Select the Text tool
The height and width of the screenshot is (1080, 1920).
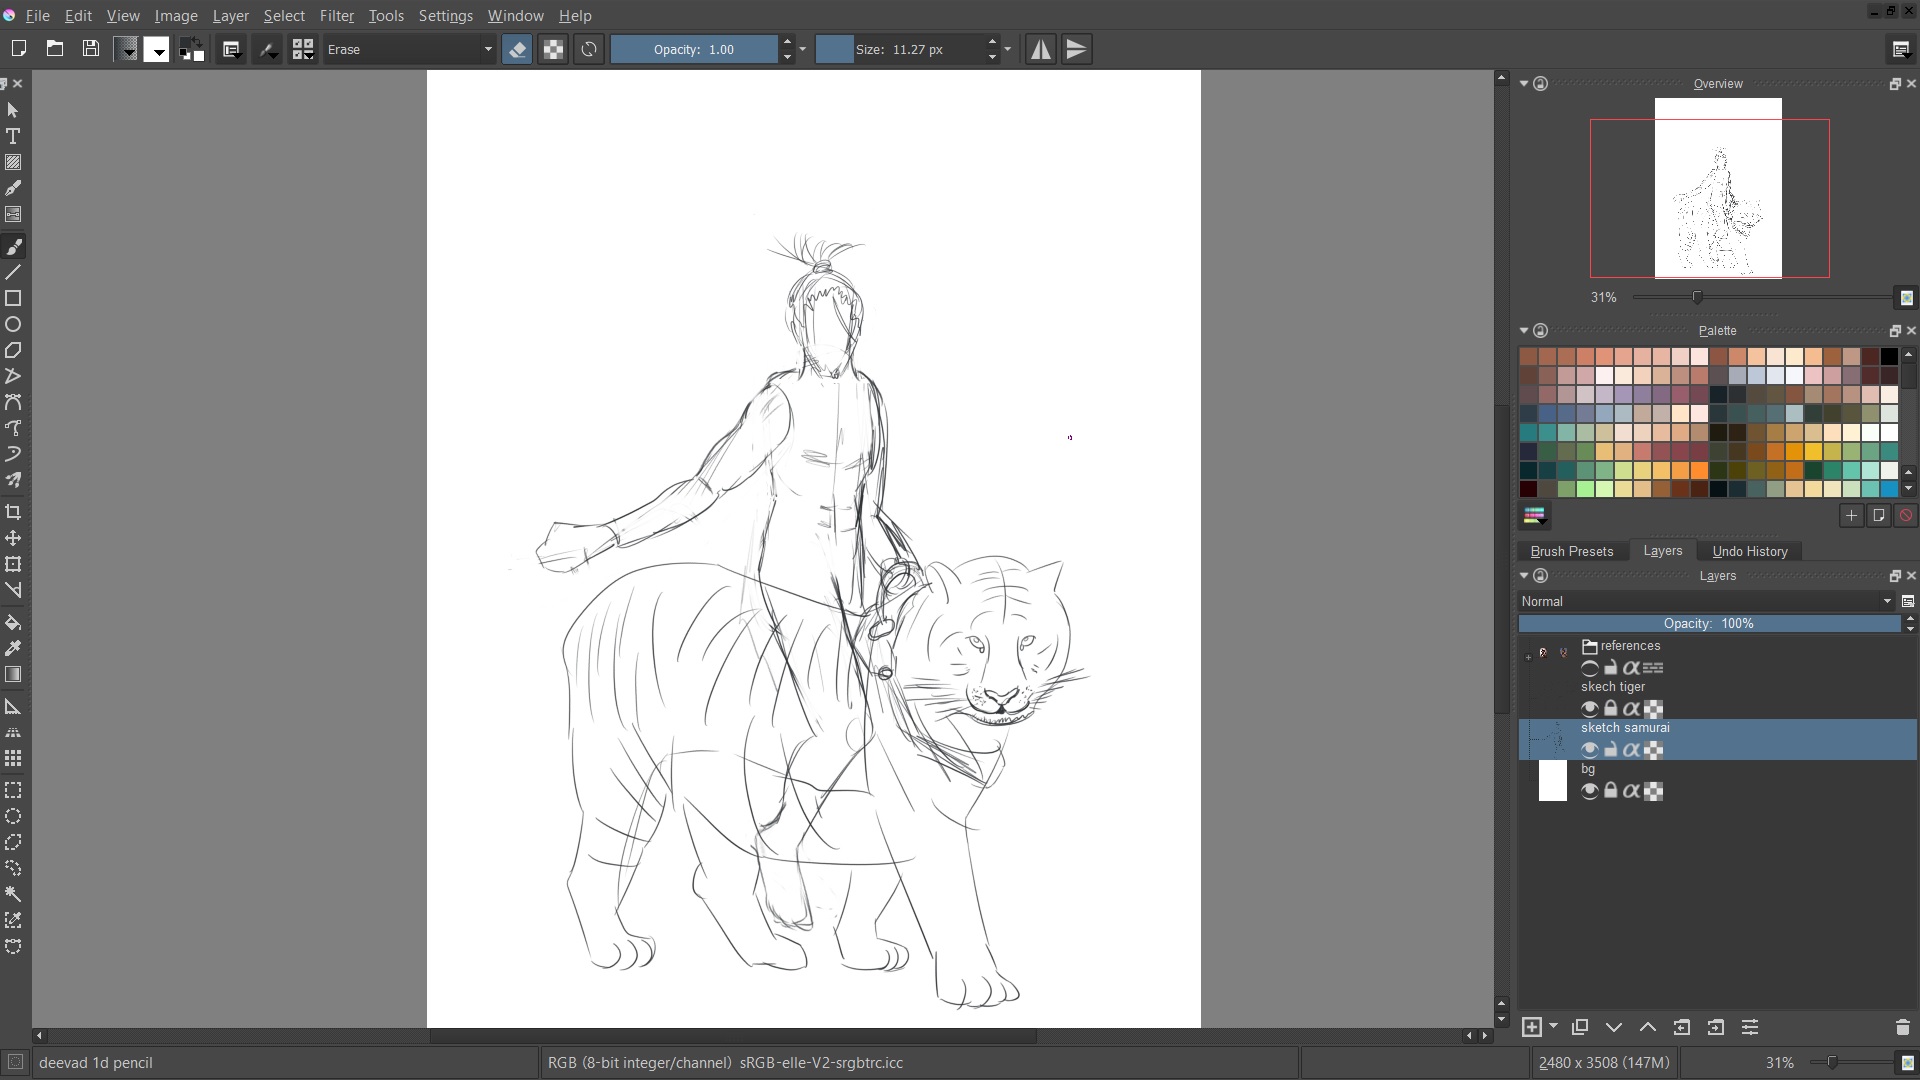[x=13, y=136]
